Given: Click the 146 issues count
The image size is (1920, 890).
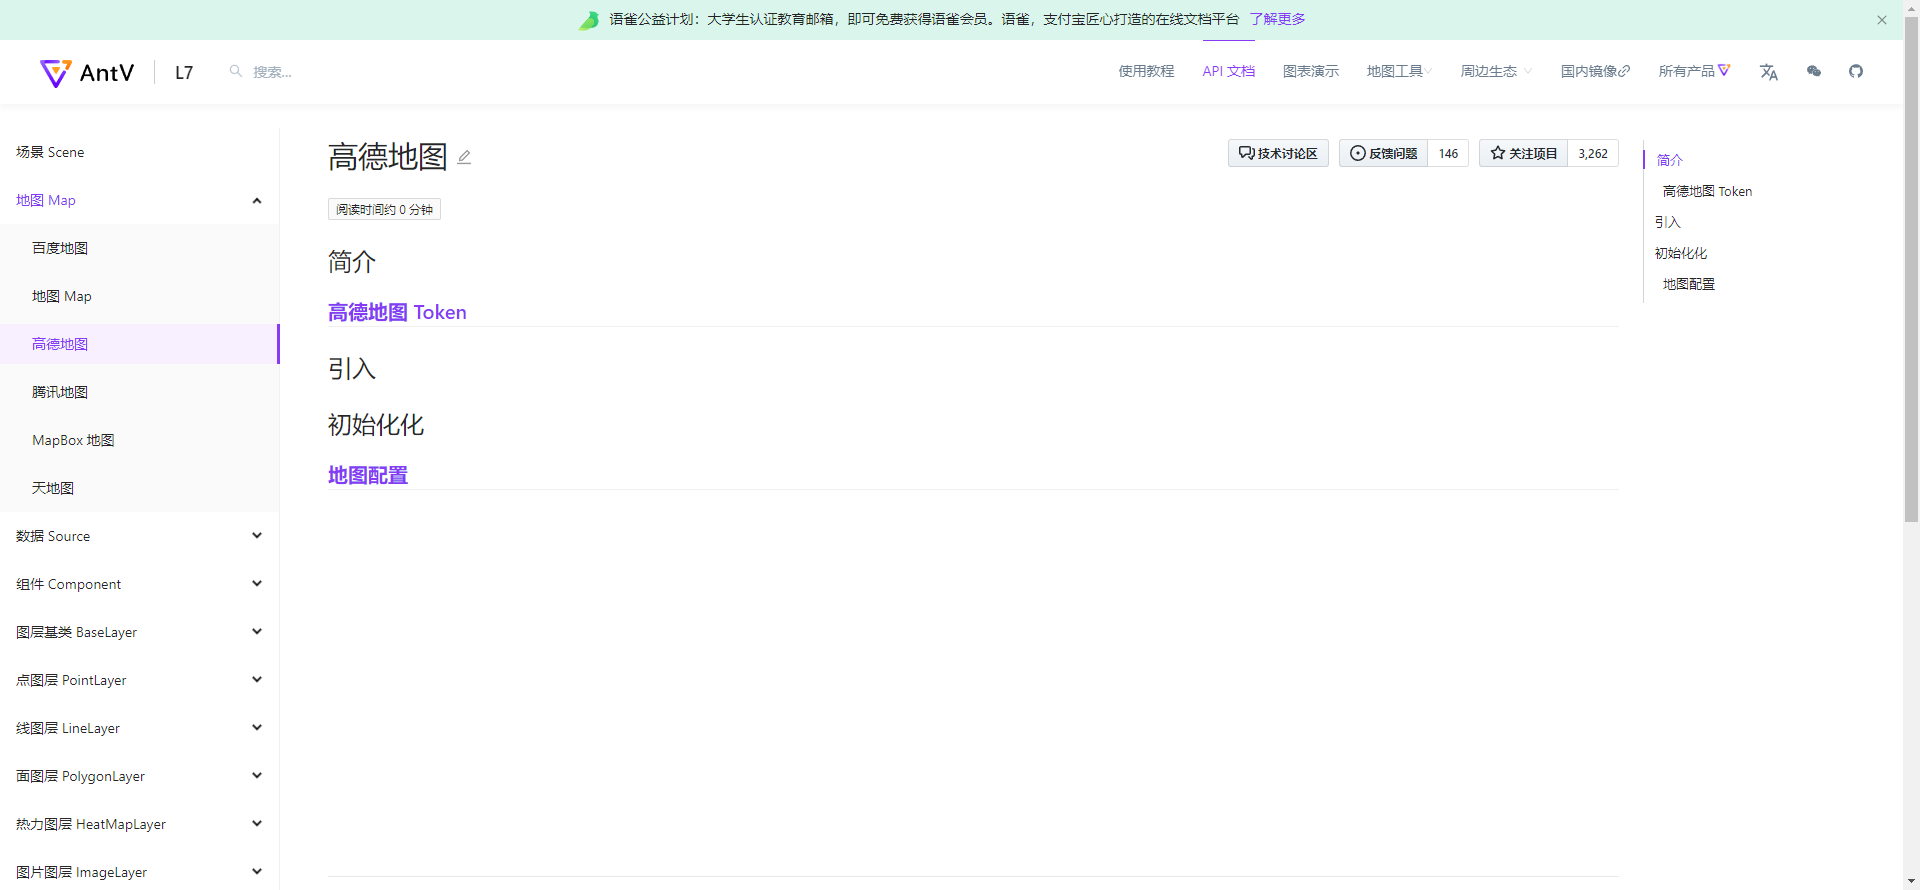Looking at the screenshot, I should pos(1448,153).
